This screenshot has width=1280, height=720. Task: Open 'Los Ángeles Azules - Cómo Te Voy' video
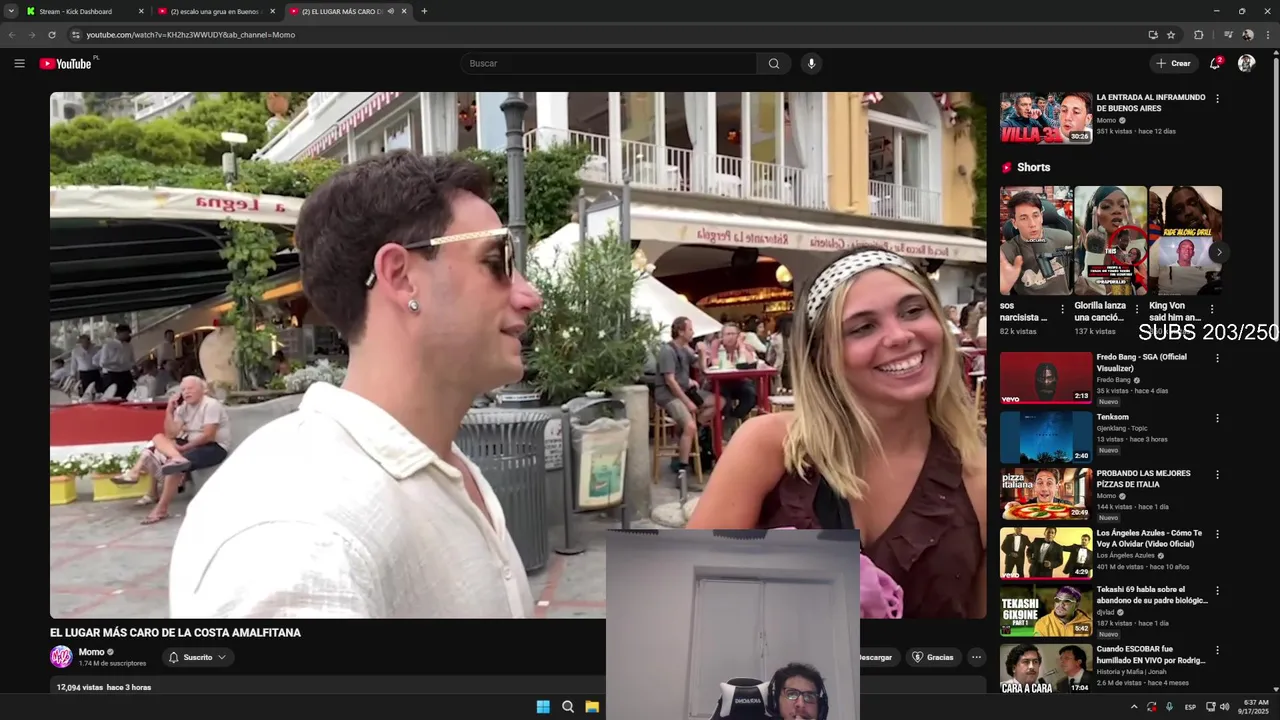pos(1149,538)
